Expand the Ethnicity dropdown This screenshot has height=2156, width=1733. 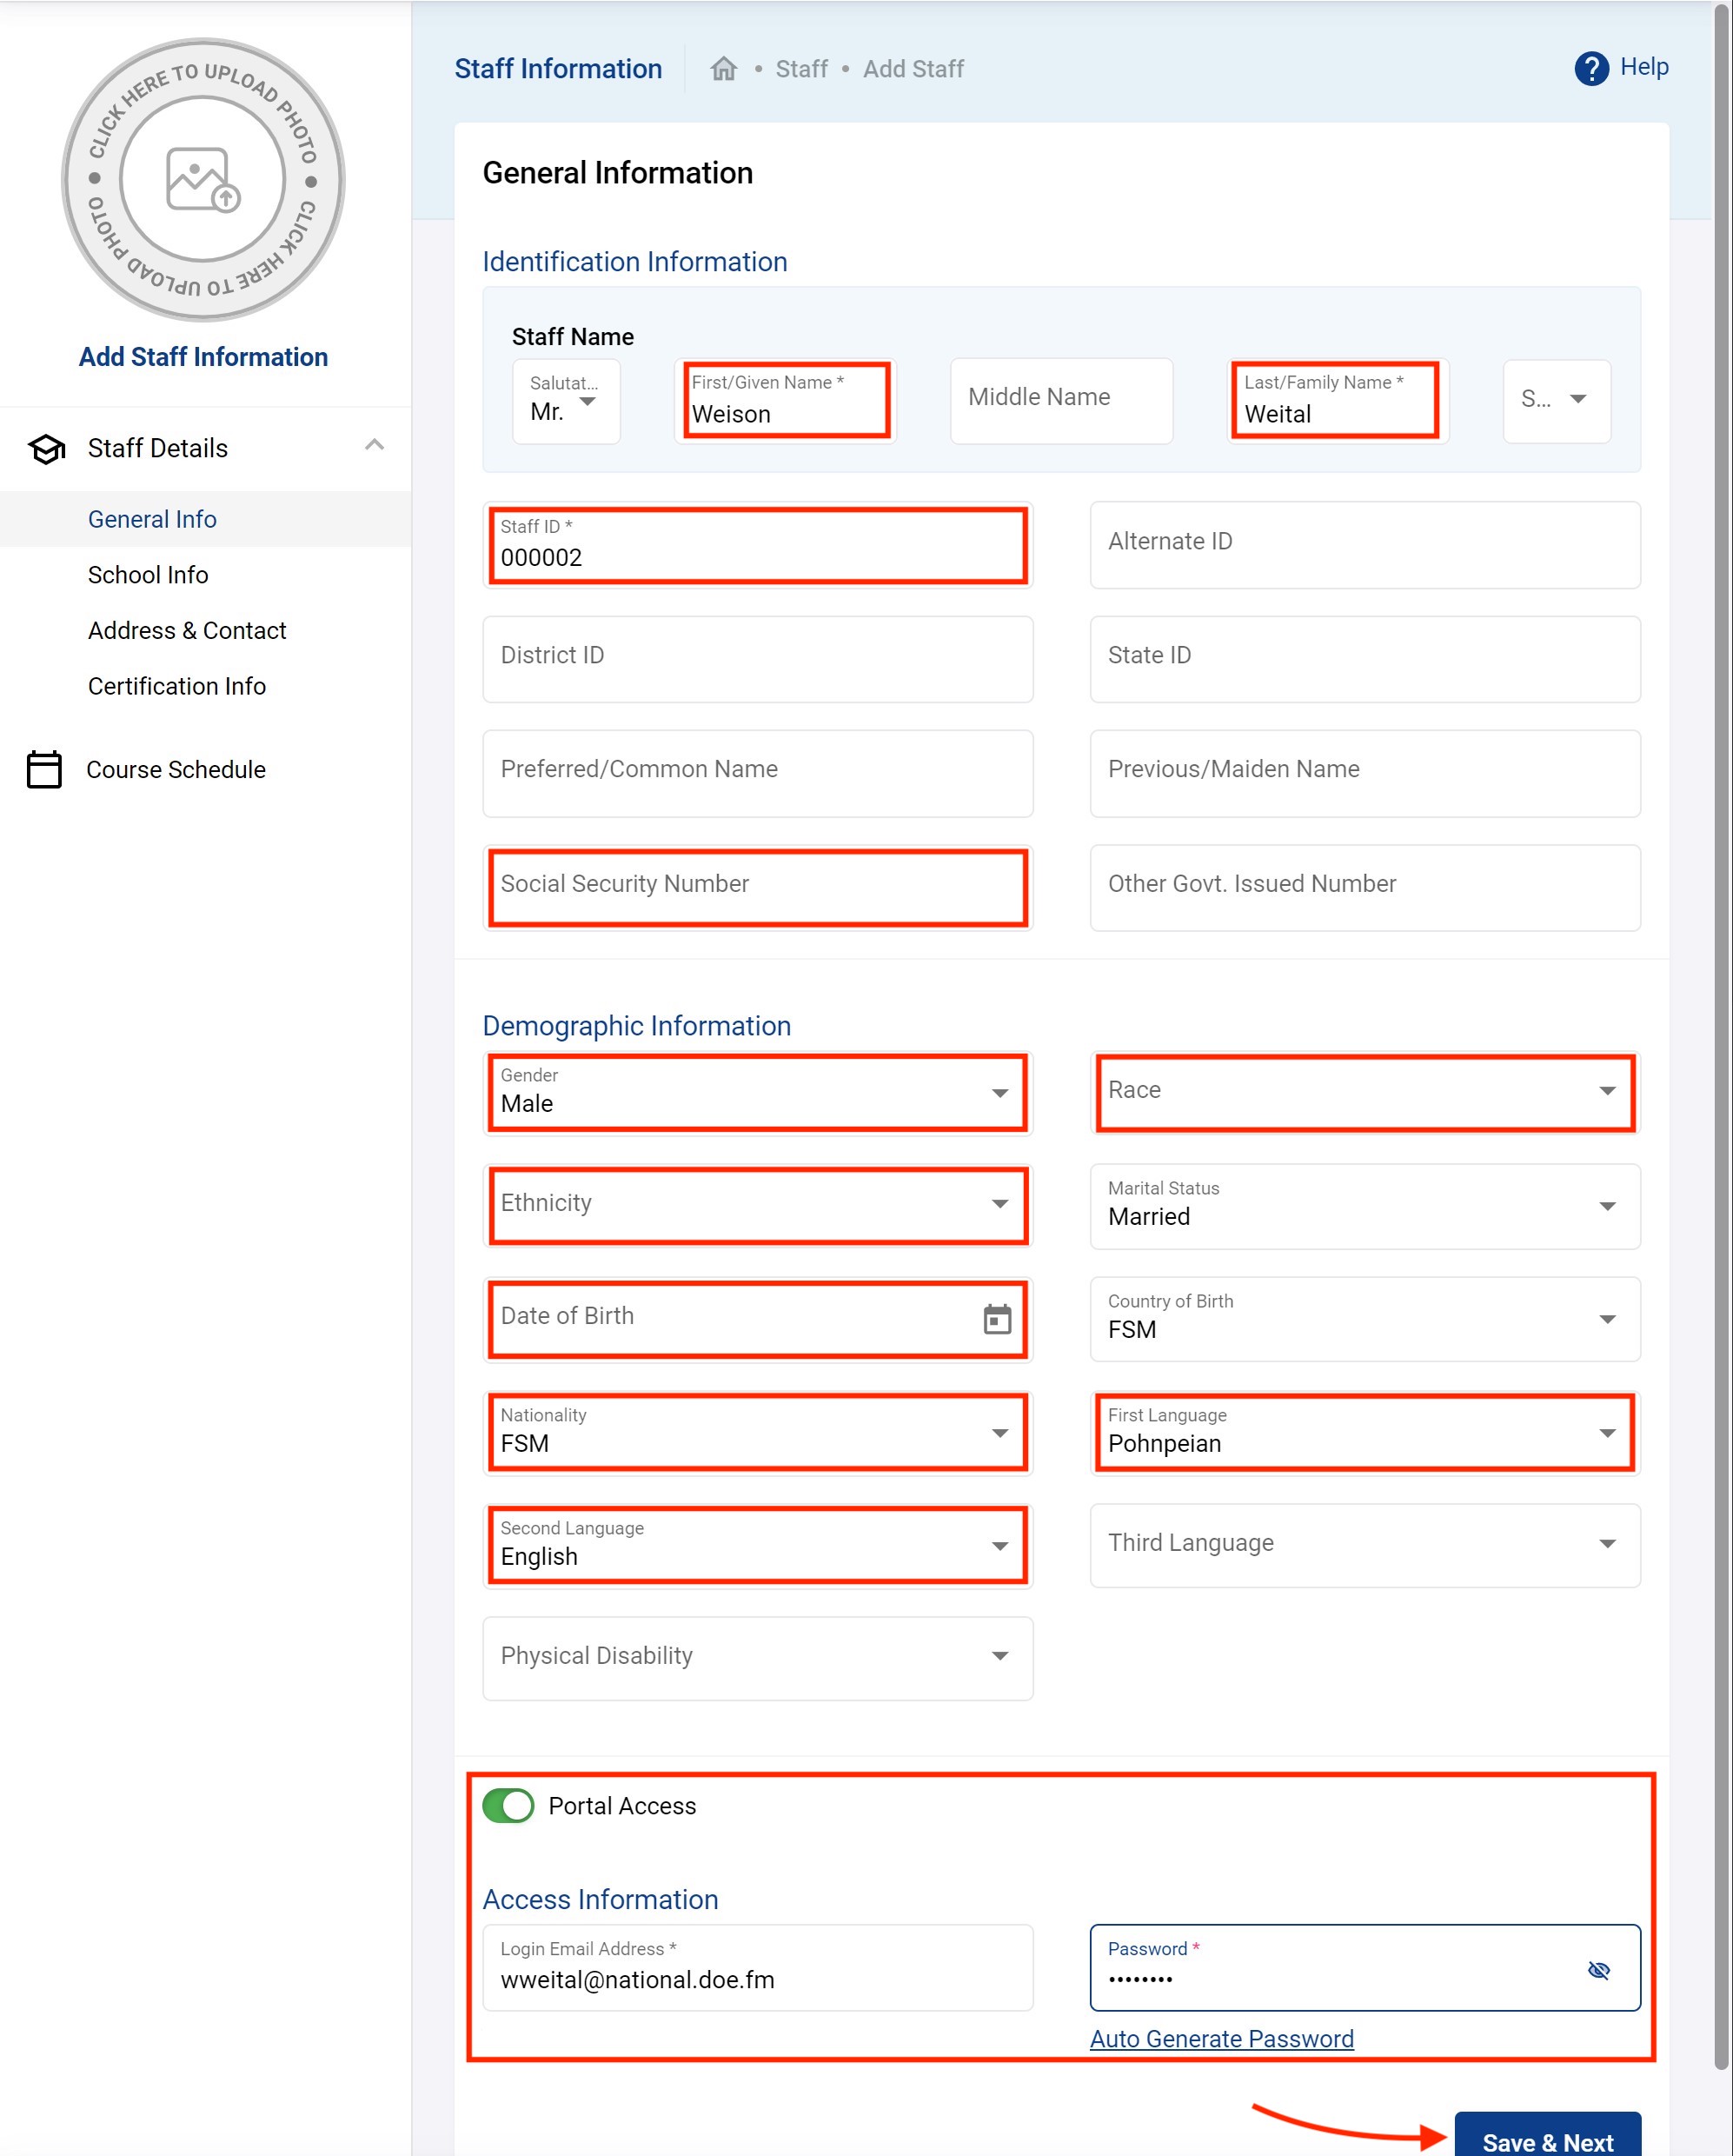757,1203
